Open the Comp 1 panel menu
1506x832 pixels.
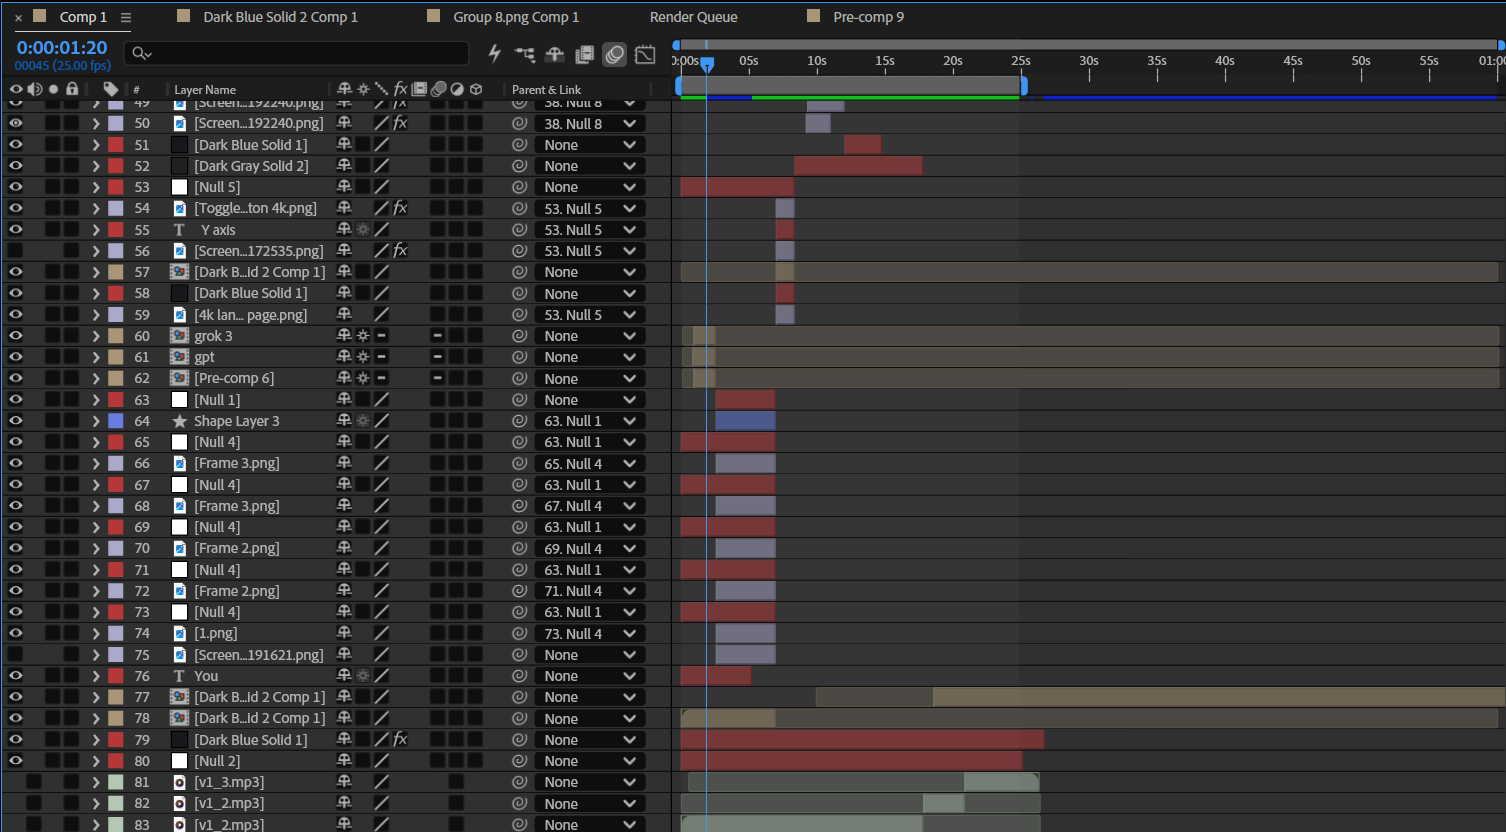[x=126, y=17]
